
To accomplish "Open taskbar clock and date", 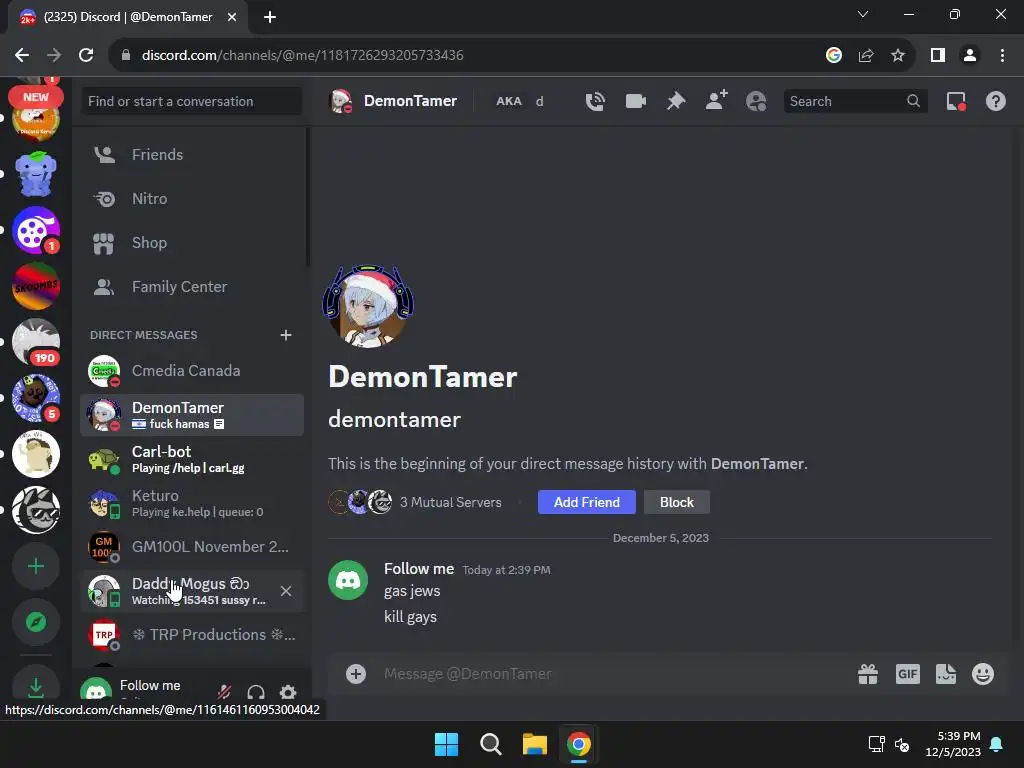I will coord(953,744).
